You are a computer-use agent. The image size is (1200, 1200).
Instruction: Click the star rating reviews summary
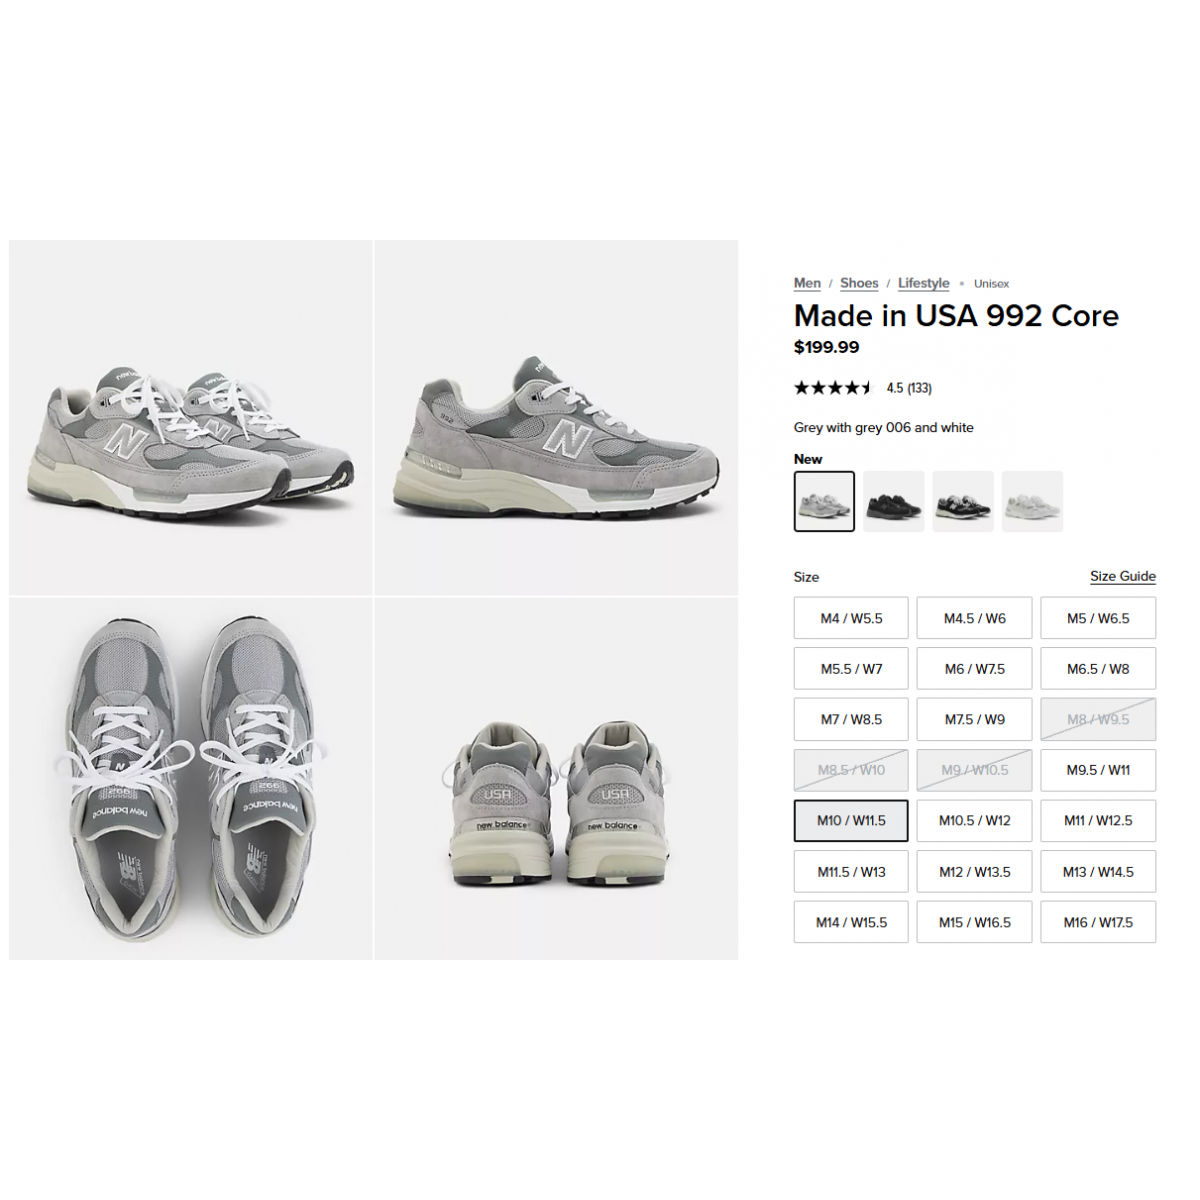tap(863, 388)
